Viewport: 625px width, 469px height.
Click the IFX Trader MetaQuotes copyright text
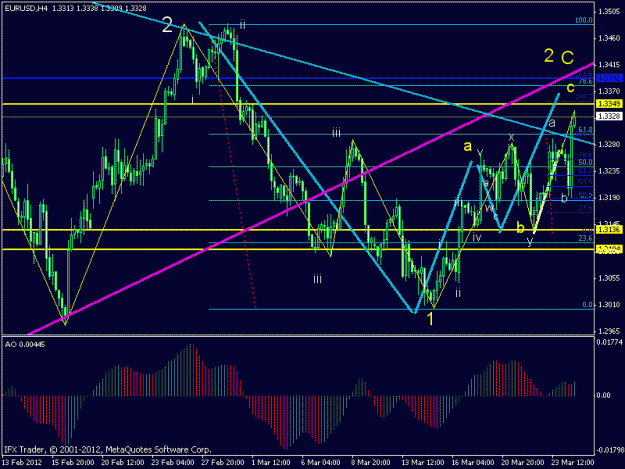pos(108,450)
